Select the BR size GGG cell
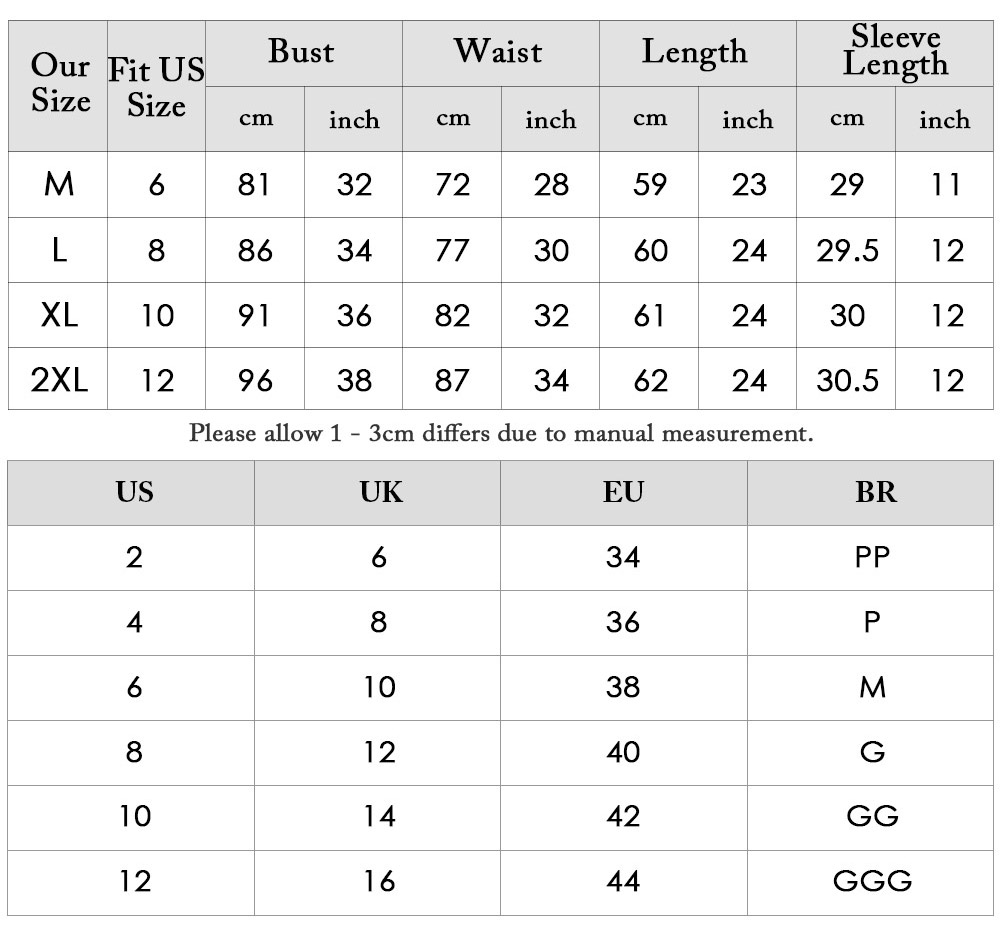The image size is (1000, 934). click(x=872, y=881)
